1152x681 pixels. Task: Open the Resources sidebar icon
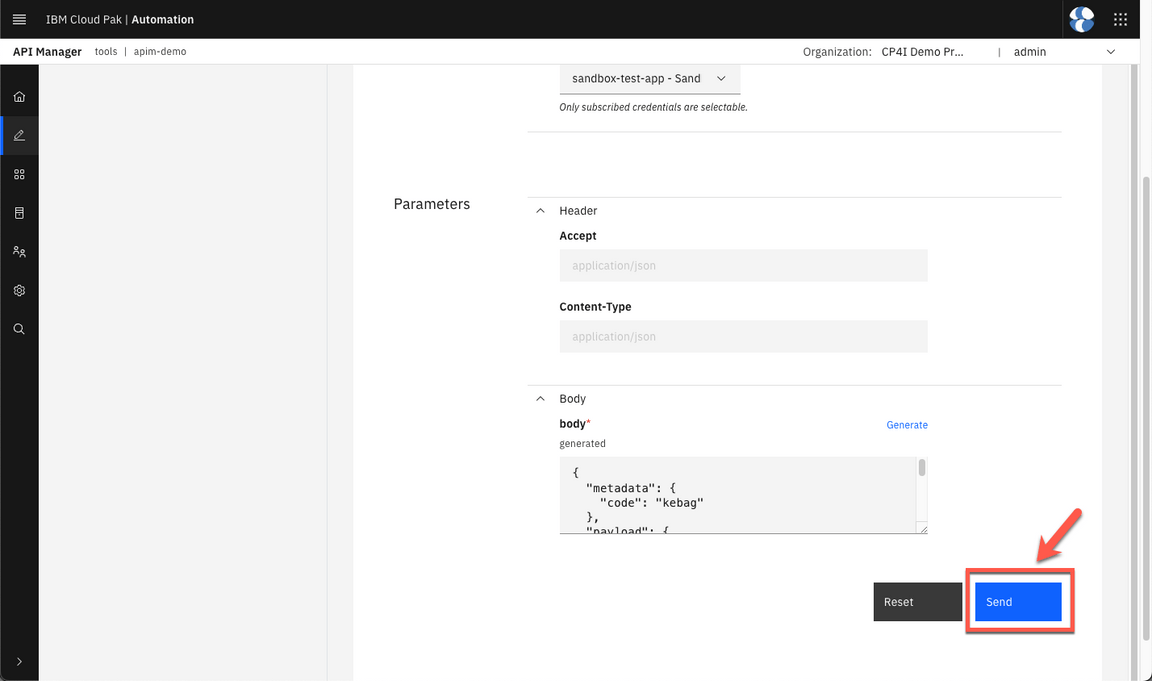pyautogui.click(x=19, y=213)
